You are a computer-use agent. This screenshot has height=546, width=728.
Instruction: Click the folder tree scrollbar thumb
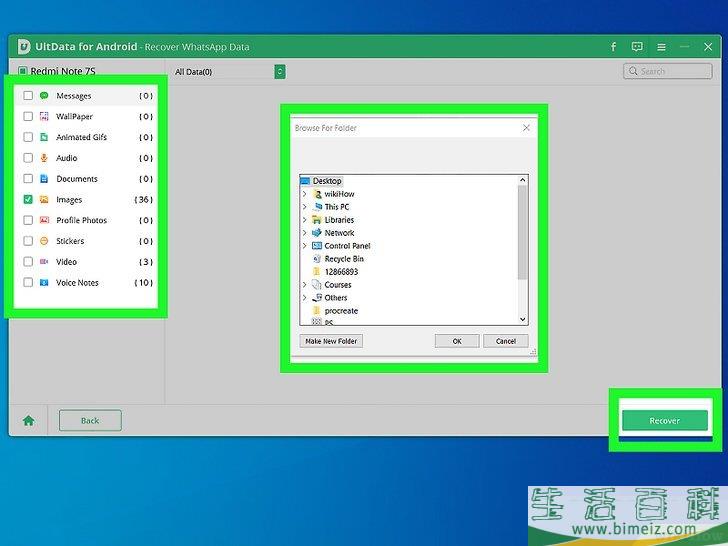(x=522, y=232)
